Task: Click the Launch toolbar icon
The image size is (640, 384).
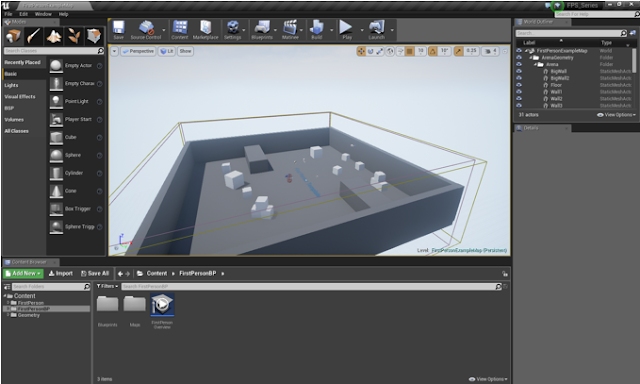Action: 376,30
